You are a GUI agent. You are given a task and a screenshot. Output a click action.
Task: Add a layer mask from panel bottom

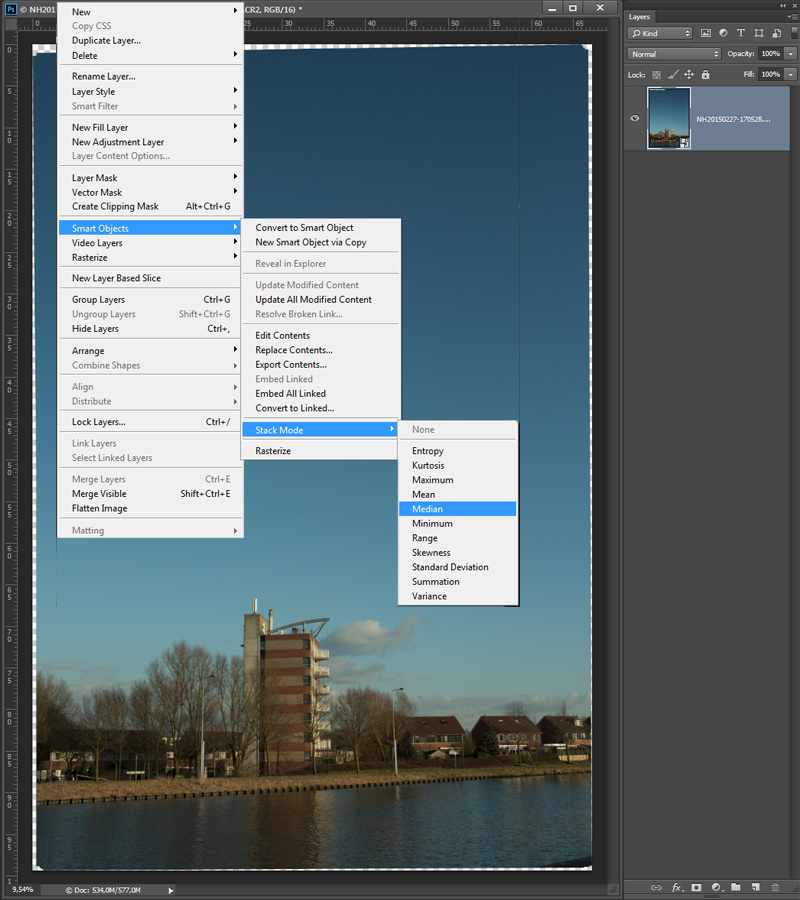click(696, 887)
